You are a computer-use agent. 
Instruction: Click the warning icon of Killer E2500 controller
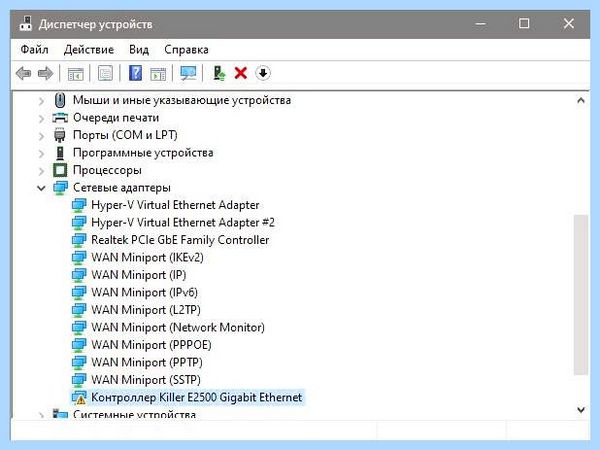click(79, 397)
